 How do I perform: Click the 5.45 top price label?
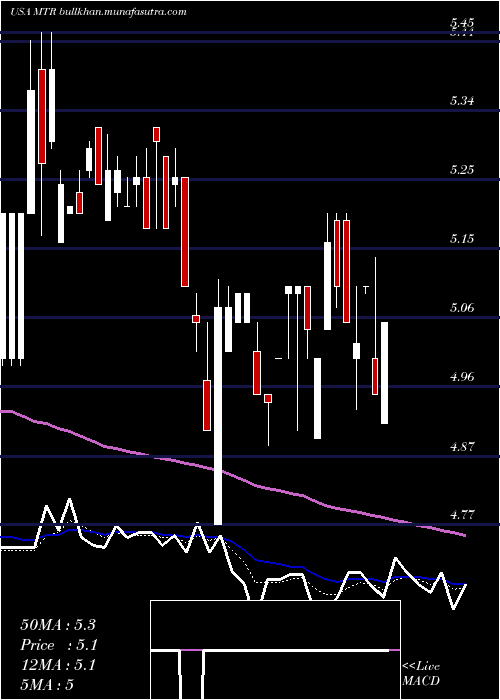(x=462, y=22)
